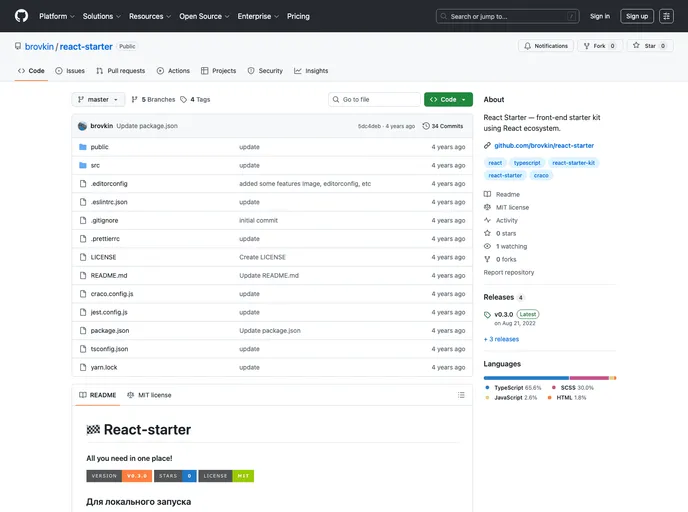Click the Notifications bell icon
Image resolution: width=688 pixels, height=512 pixels.
point(527,46)
